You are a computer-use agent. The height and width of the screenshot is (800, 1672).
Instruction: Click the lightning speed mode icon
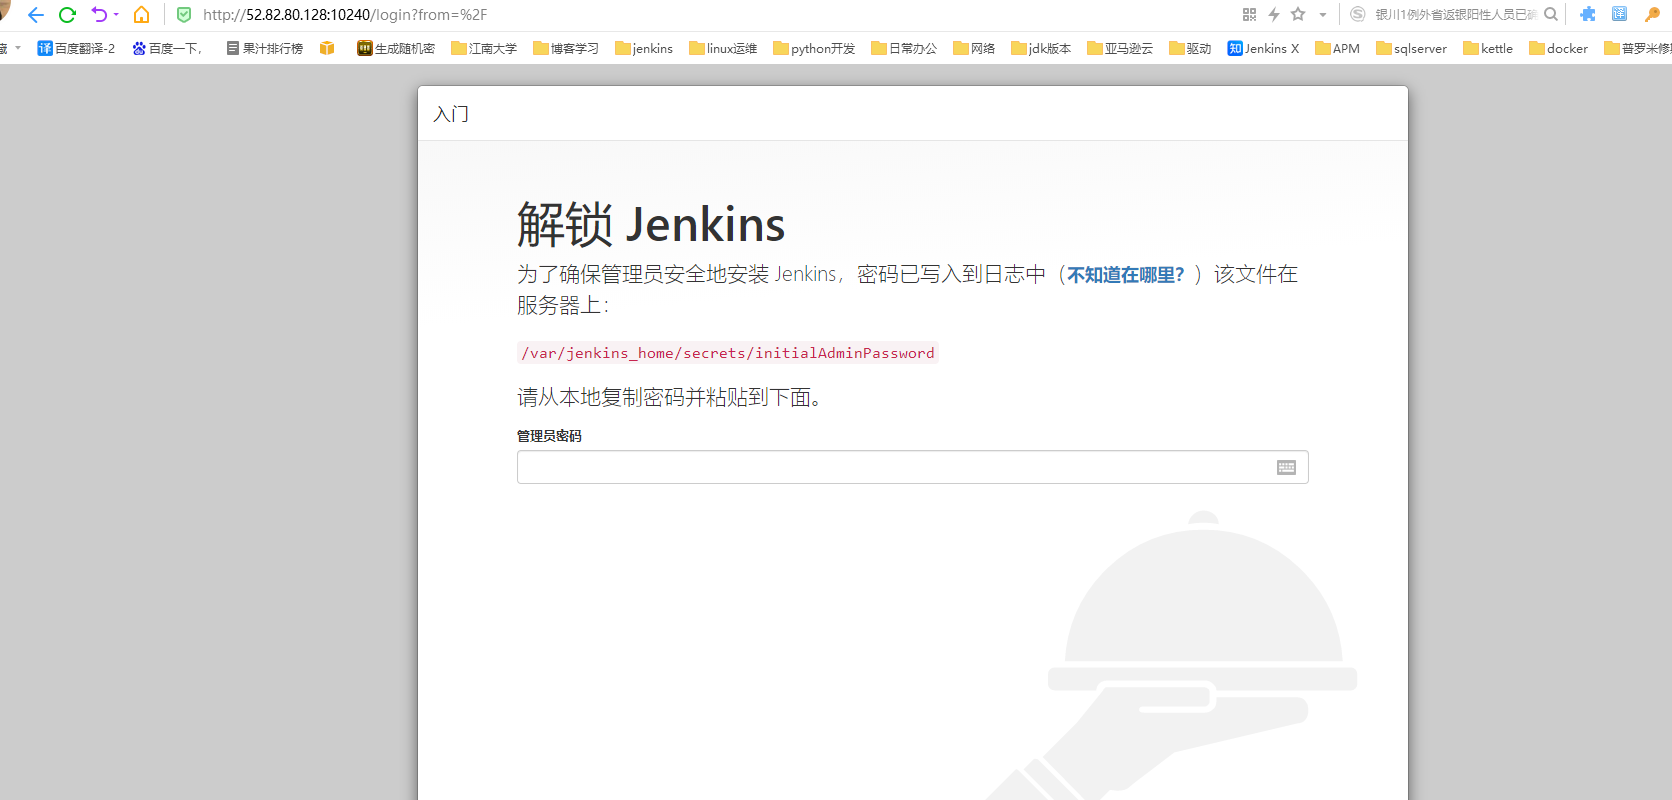(x=1273, y=14)
